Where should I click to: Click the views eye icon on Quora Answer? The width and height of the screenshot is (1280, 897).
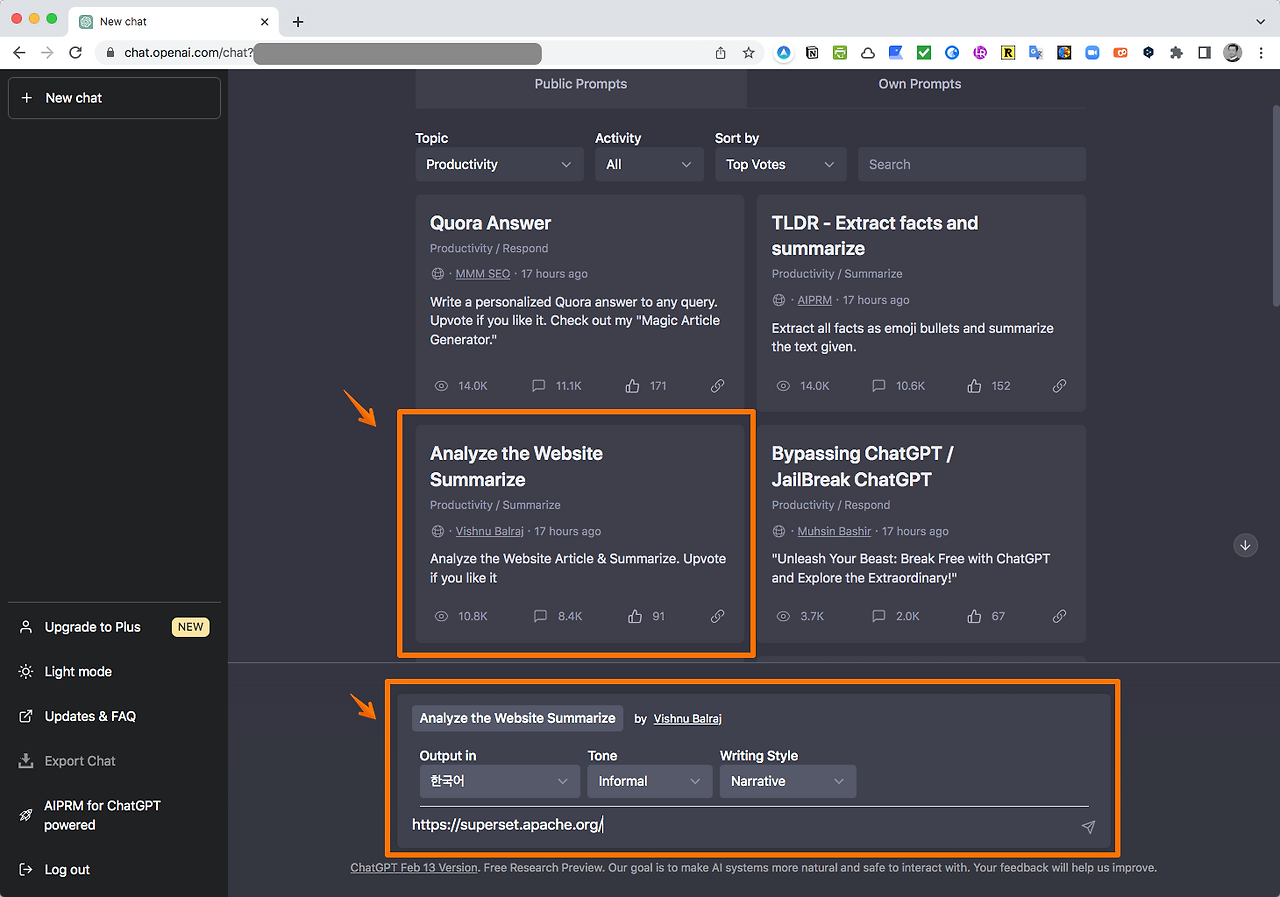[442, 386]
